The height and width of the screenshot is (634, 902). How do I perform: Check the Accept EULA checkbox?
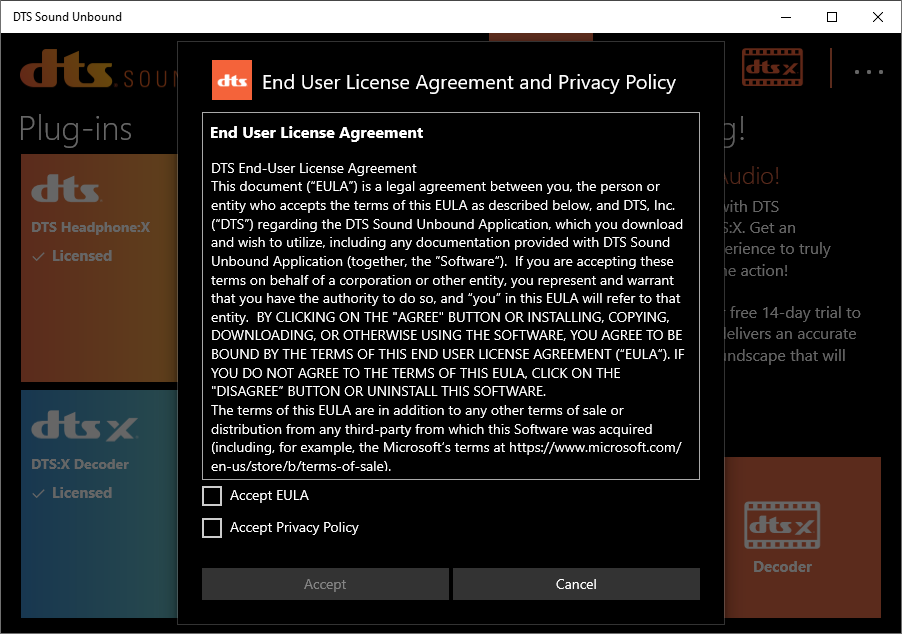point(212,495)
